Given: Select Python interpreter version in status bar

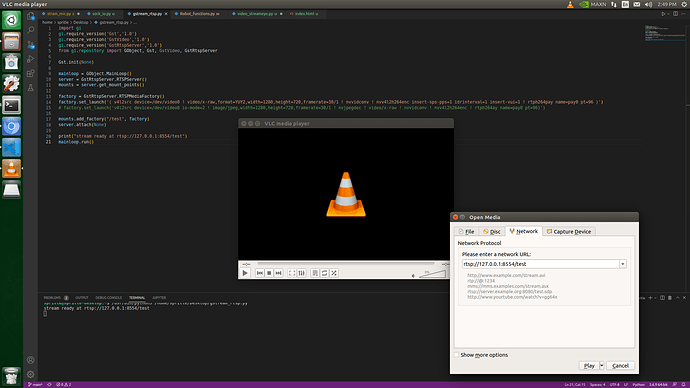Looking at the screenshot, I should (658, 384).
